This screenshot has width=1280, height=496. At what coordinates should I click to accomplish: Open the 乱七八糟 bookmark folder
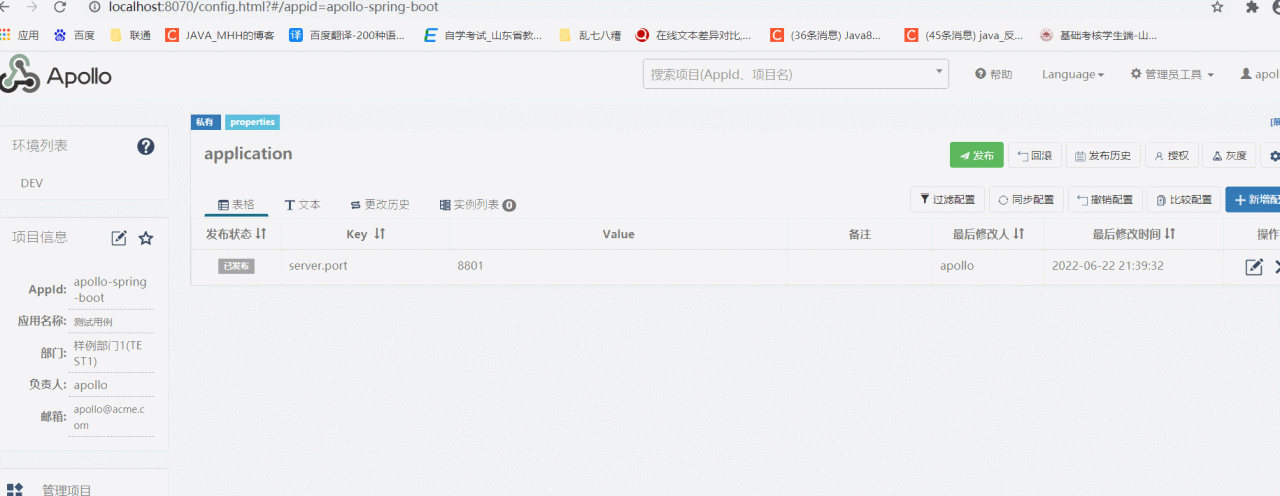[590, 35]
